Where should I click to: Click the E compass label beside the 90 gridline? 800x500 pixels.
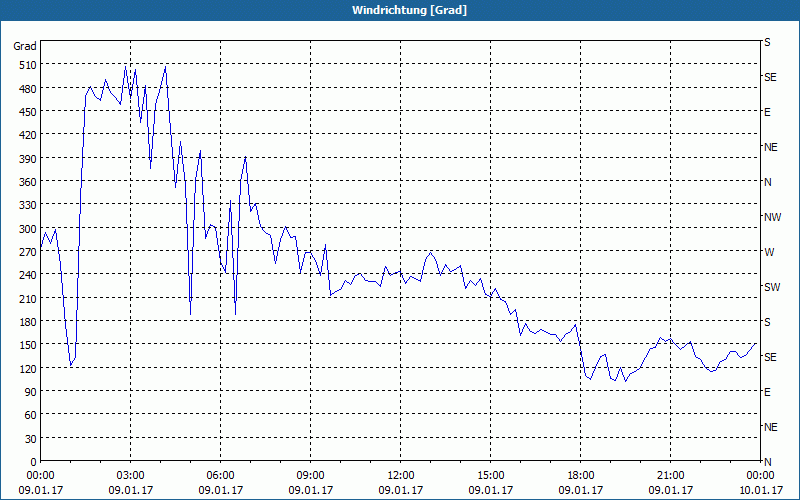point(767,392)
